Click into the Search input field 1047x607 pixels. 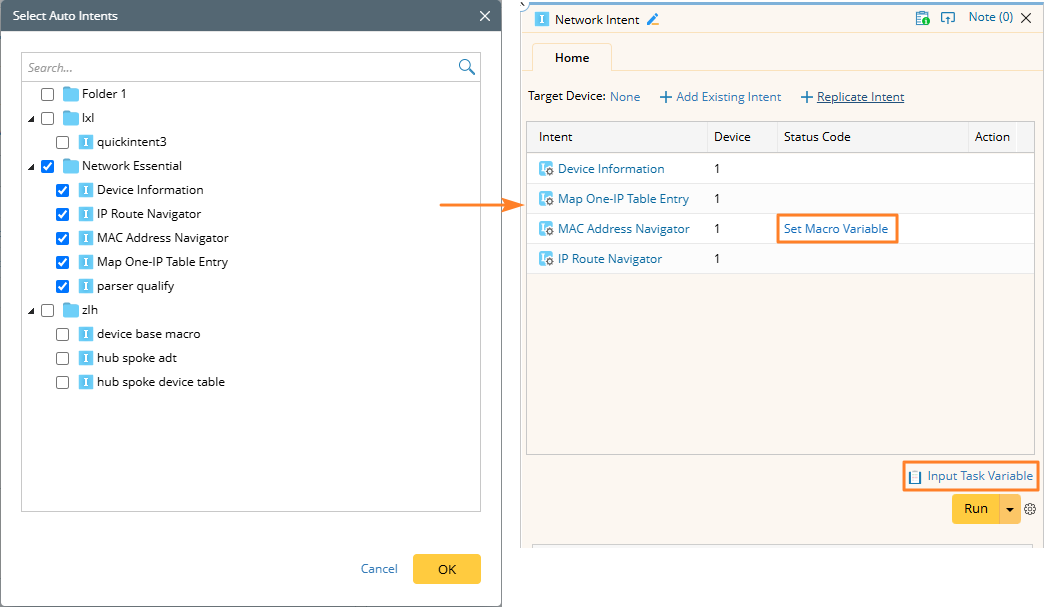click(x=238, y=68)
